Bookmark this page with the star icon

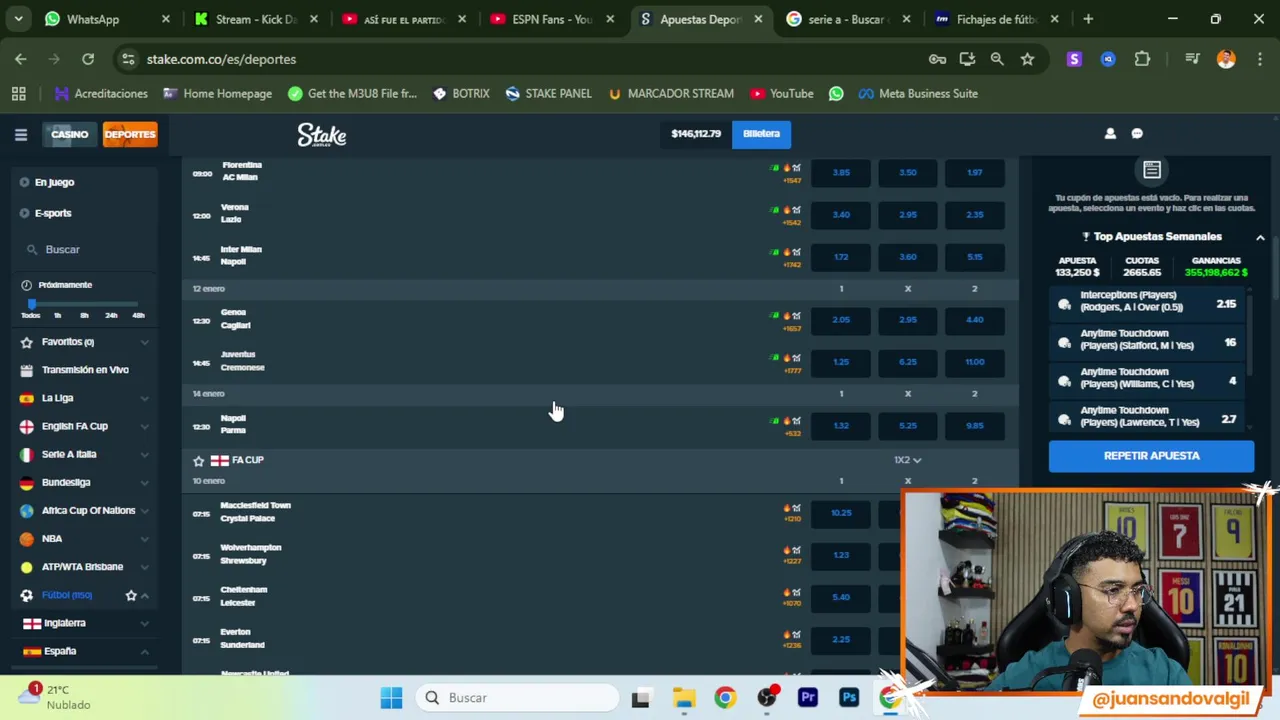click(1027, 59)
